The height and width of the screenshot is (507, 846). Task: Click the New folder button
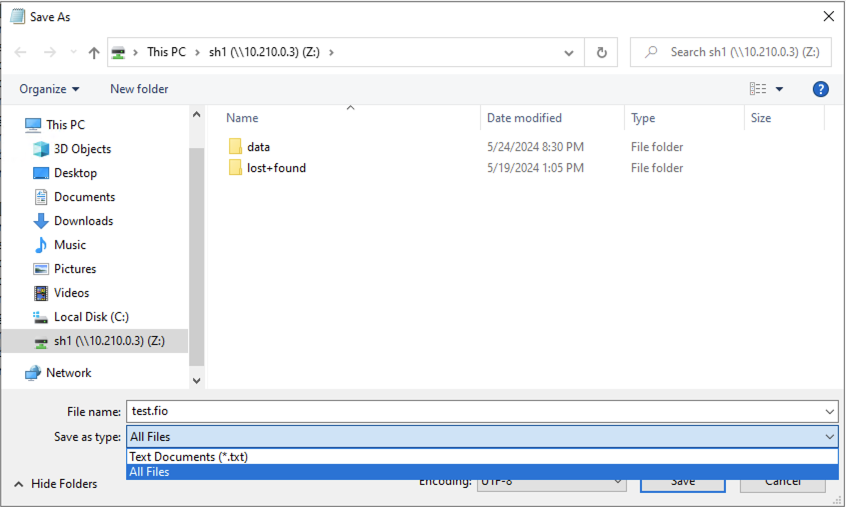pos(139,89)
